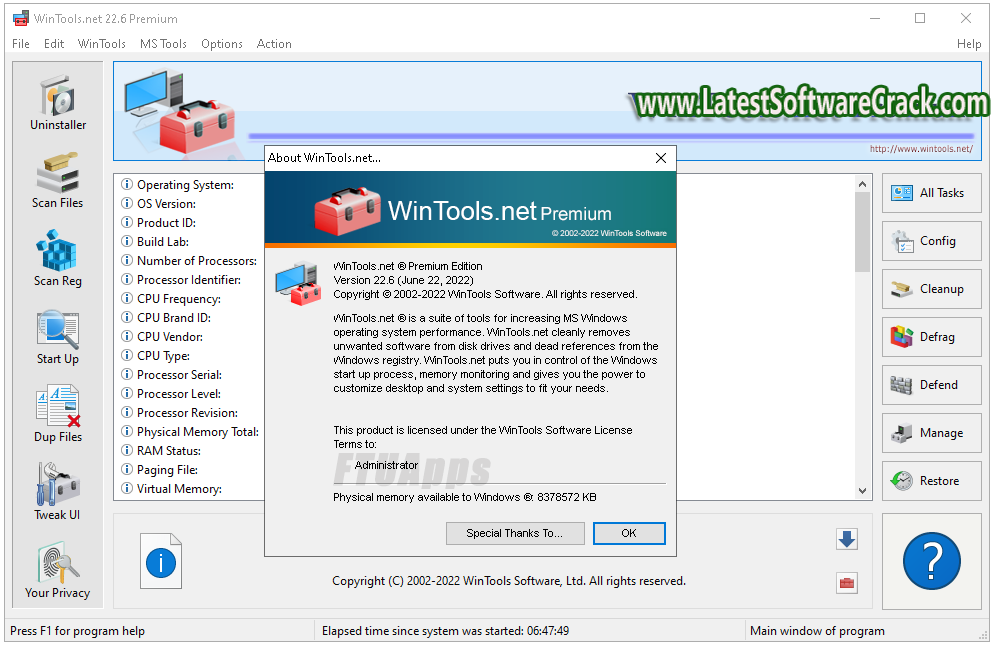This screenshot has width=991, height=646.
Task: Start the Defrag tool
Action: [x=931, y=337]
